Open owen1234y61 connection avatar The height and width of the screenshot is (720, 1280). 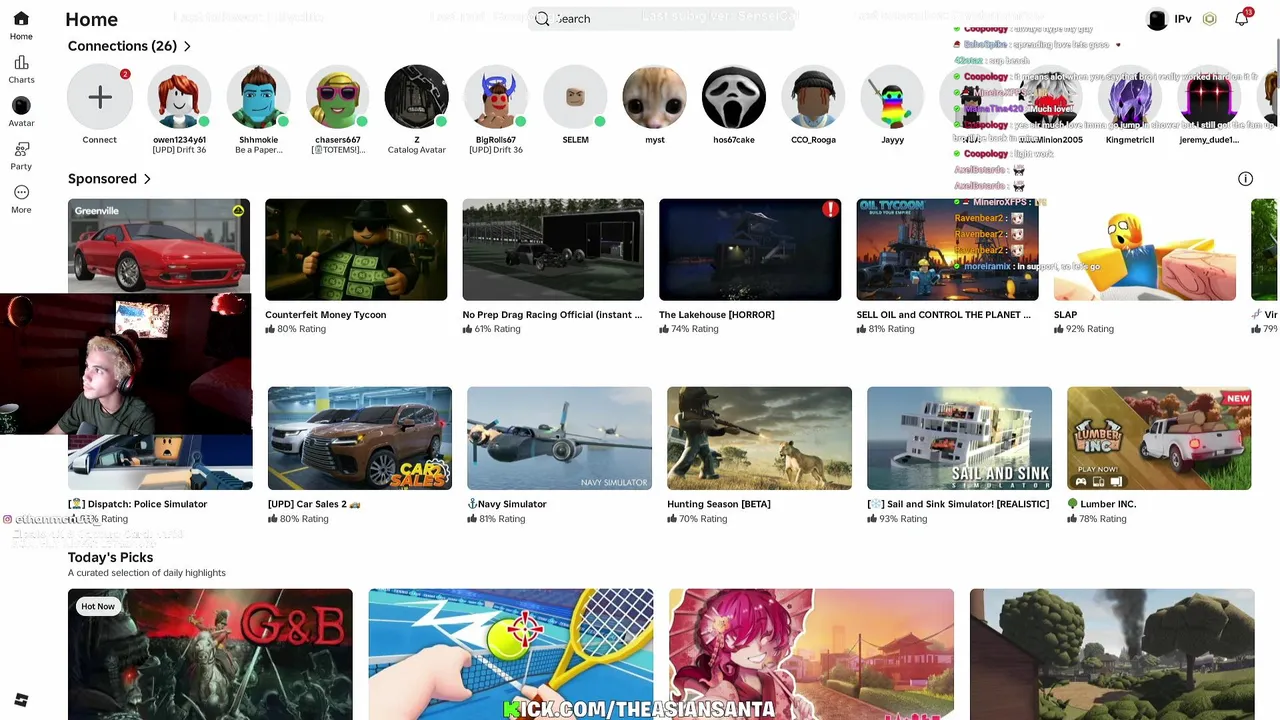179,97
